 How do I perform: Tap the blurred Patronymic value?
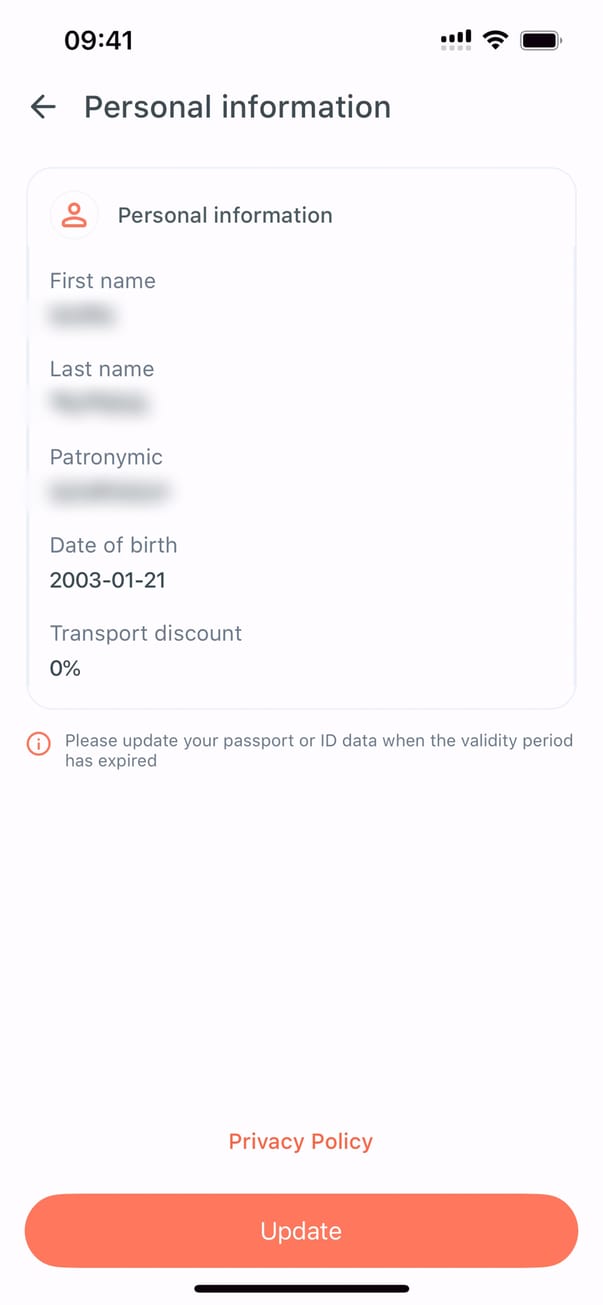pyautogui.click(x=109, y=492)
